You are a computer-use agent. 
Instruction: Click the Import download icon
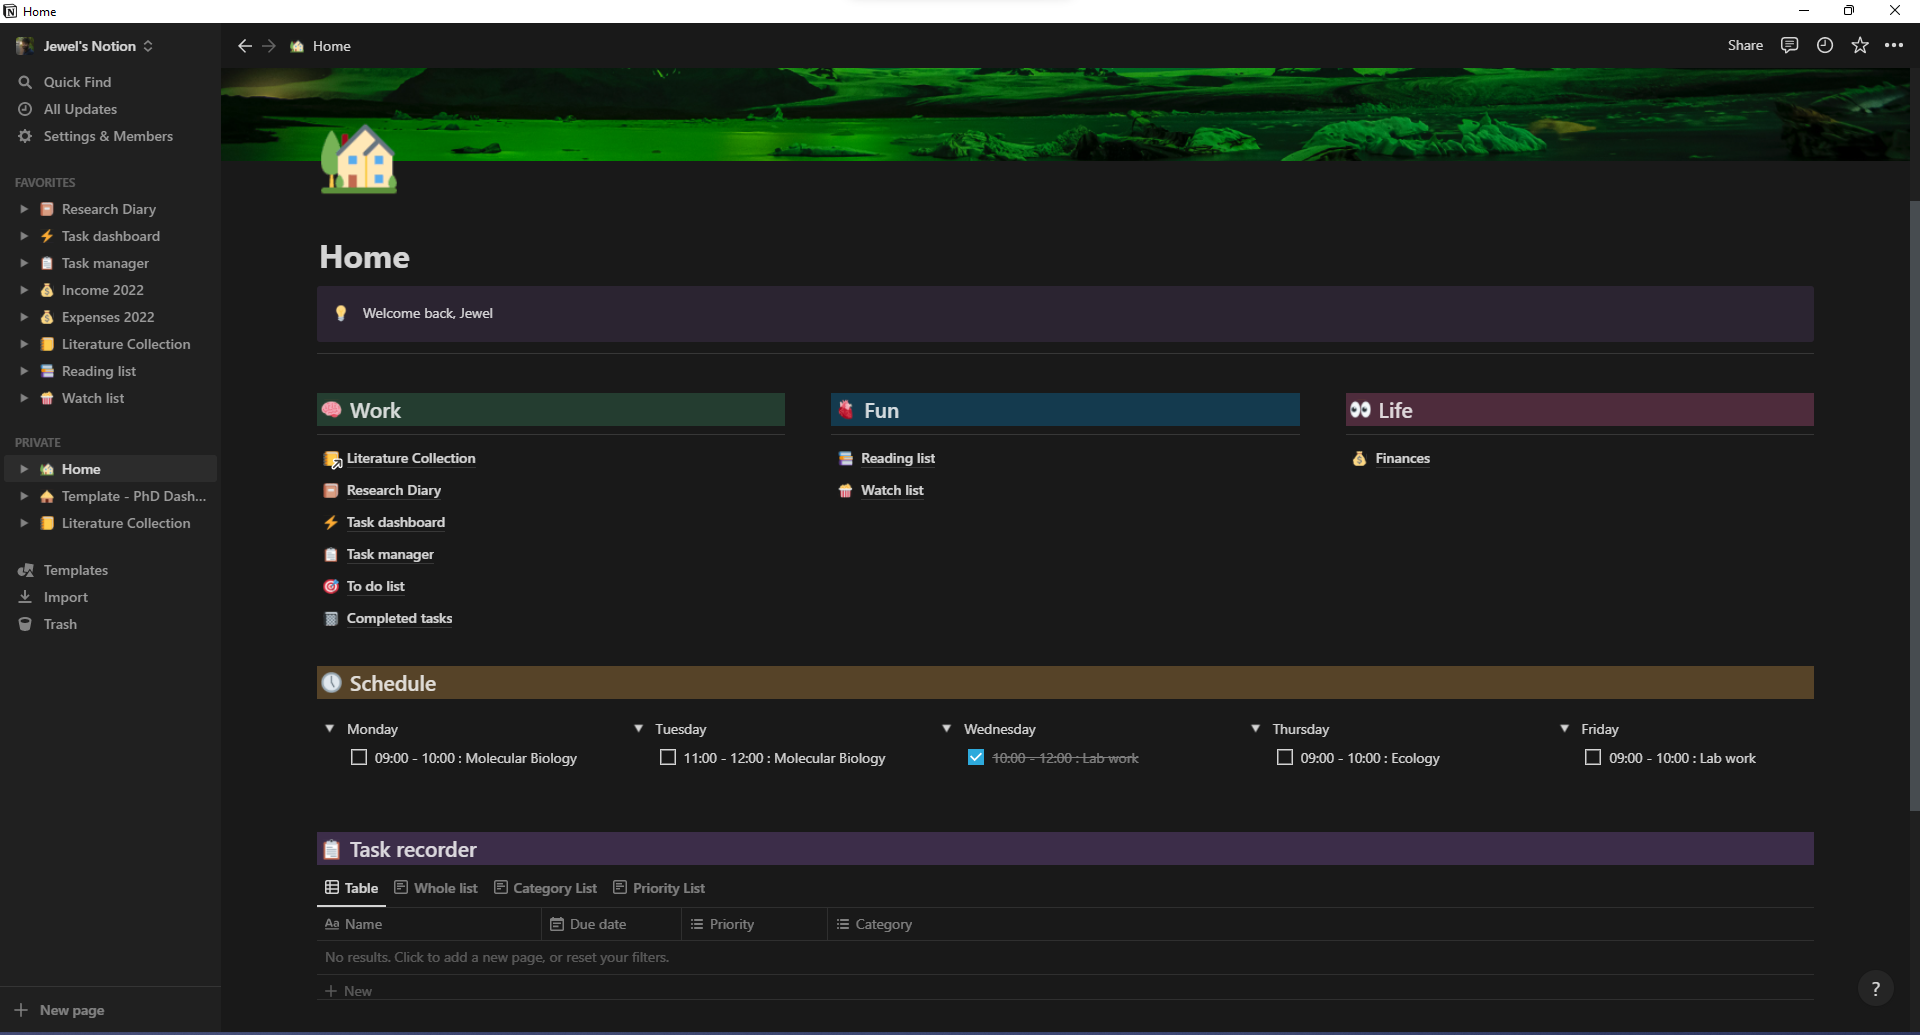click(25, 597)
